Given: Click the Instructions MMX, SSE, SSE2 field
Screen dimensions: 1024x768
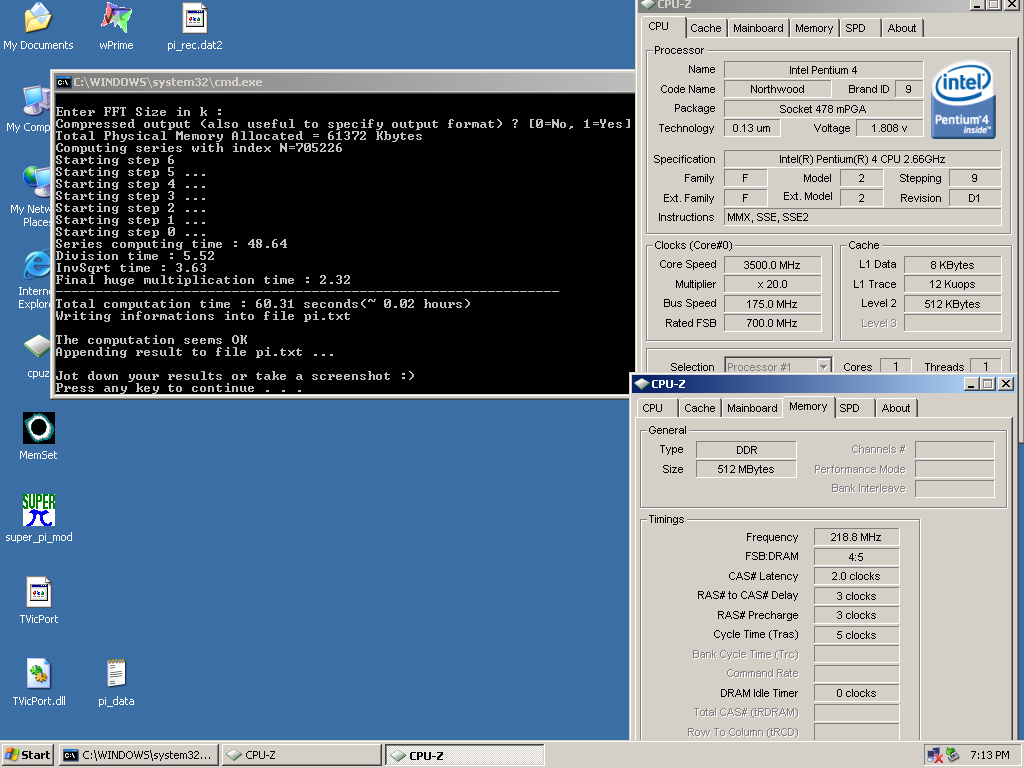Looking at the screenshot, I should (x=862, y=217).
